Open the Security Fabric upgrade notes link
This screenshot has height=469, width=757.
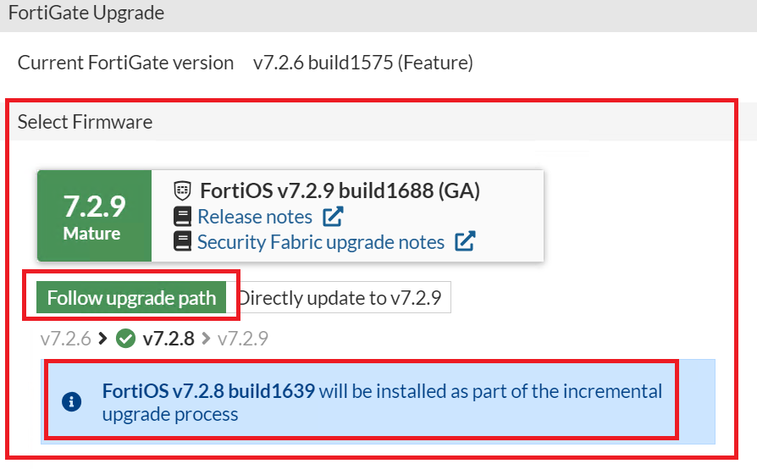pos(321,241)
